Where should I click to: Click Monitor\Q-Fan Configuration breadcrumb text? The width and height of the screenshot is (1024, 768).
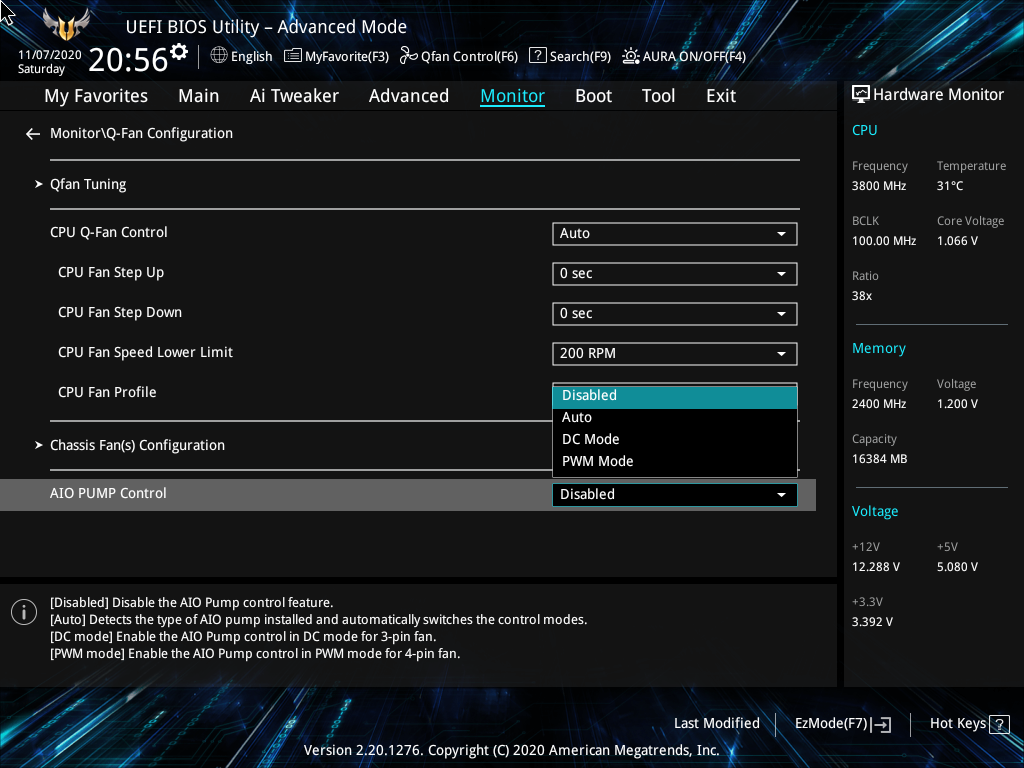(142, 133)
